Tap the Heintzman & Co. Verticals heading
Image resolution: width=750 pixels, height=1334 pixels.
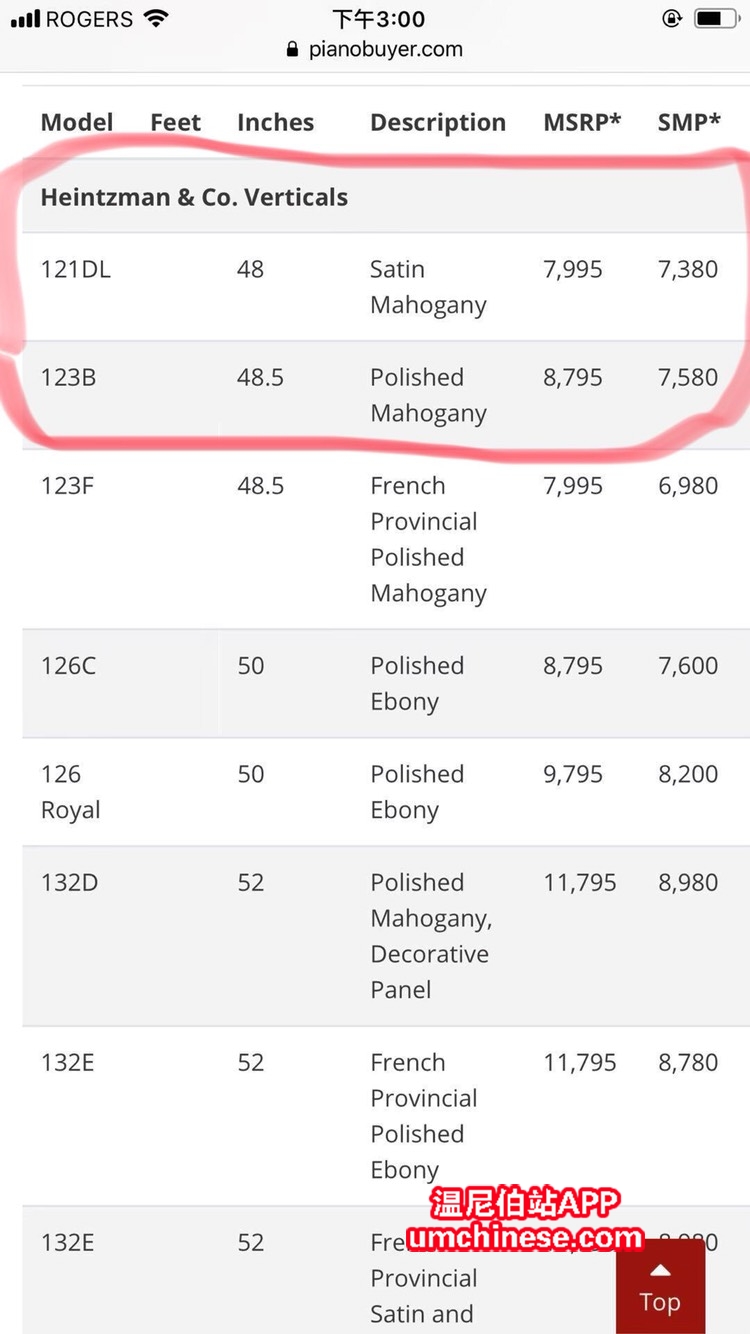click(x=194, y=197)
